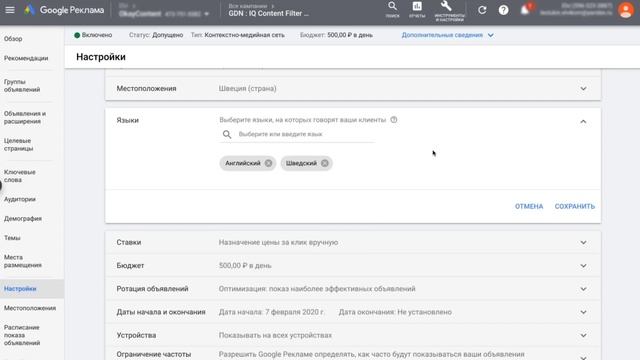Open Расписание показа объявлений in sidebar
This screenshot has width=640, height=360.
[22, 335]
